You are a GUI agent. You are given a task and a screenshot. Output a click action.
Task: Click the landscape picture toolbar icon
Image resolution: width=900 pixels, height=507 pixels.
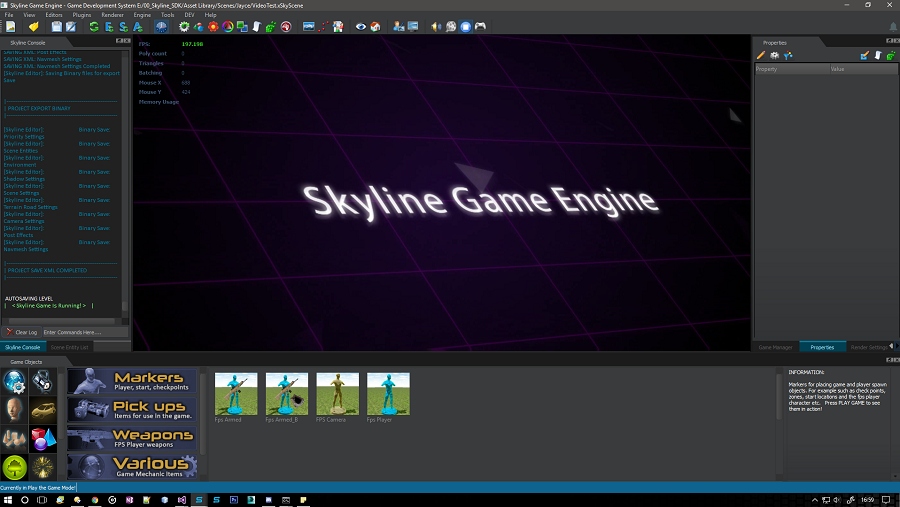click(x=308, y=26)
